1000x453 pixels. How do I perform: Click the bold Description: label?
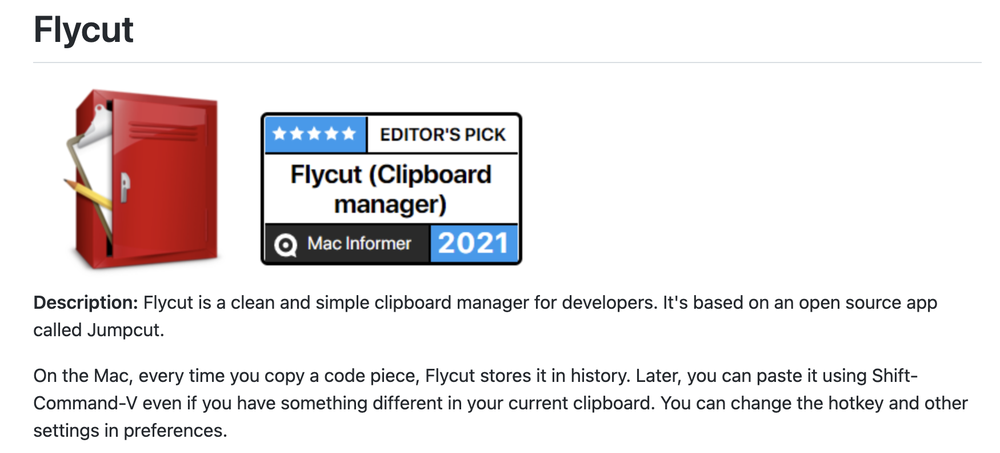(85, 302)
